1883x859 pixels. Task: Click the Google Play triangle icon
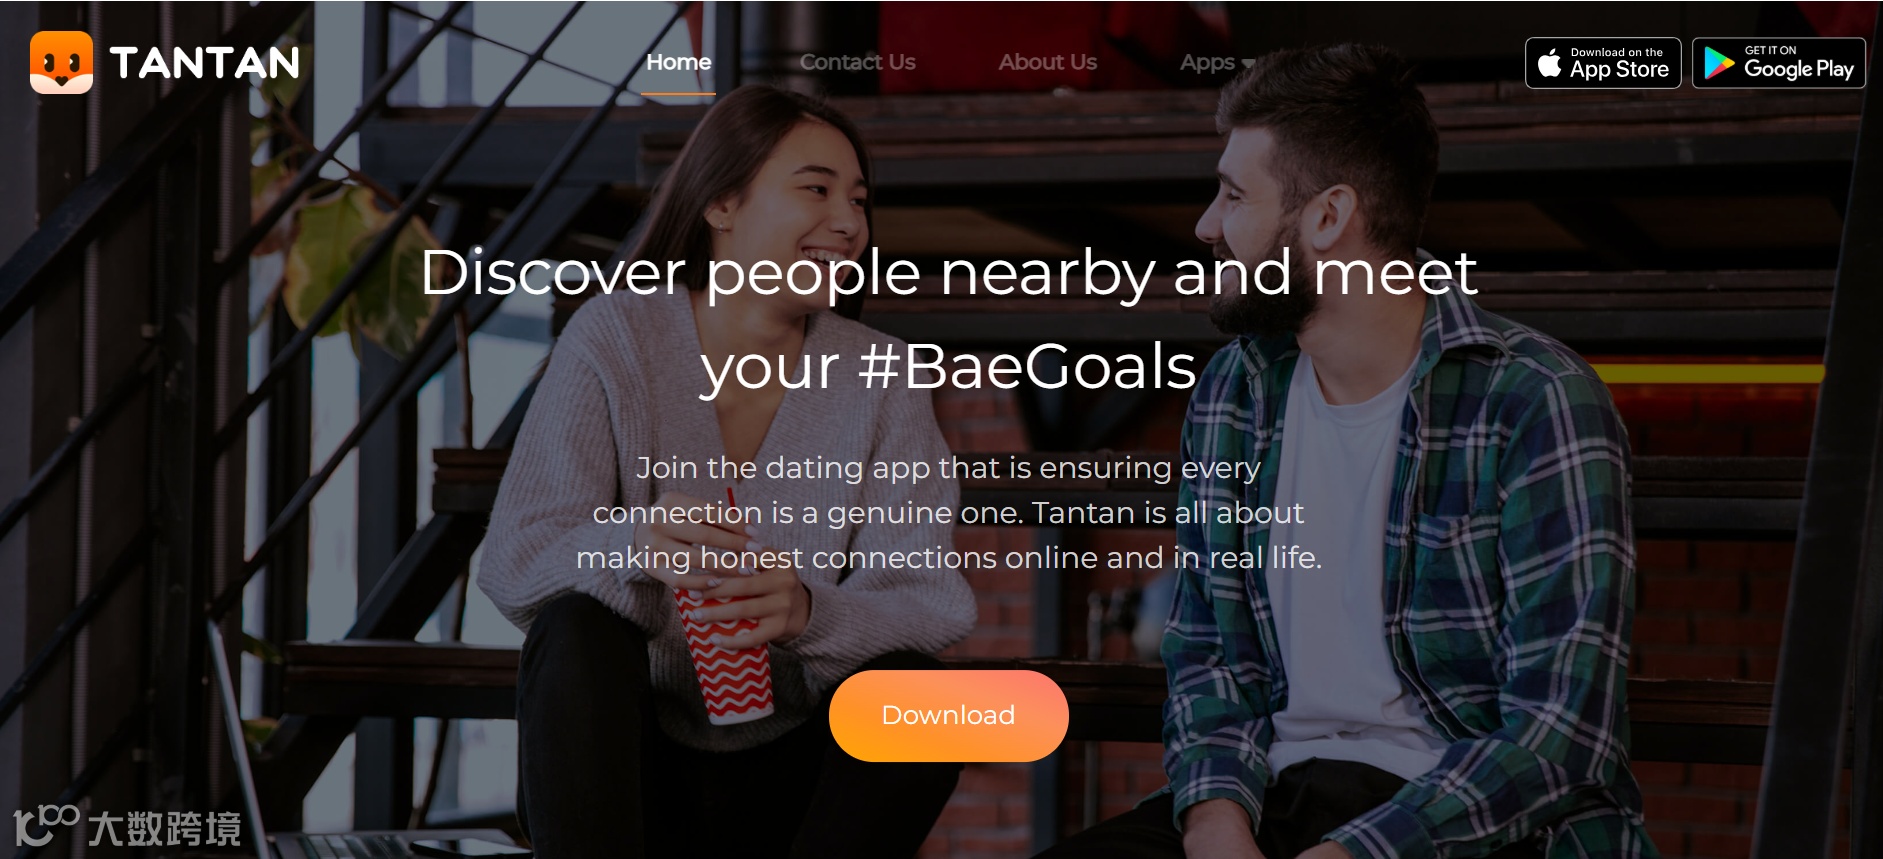point(1718,63)
